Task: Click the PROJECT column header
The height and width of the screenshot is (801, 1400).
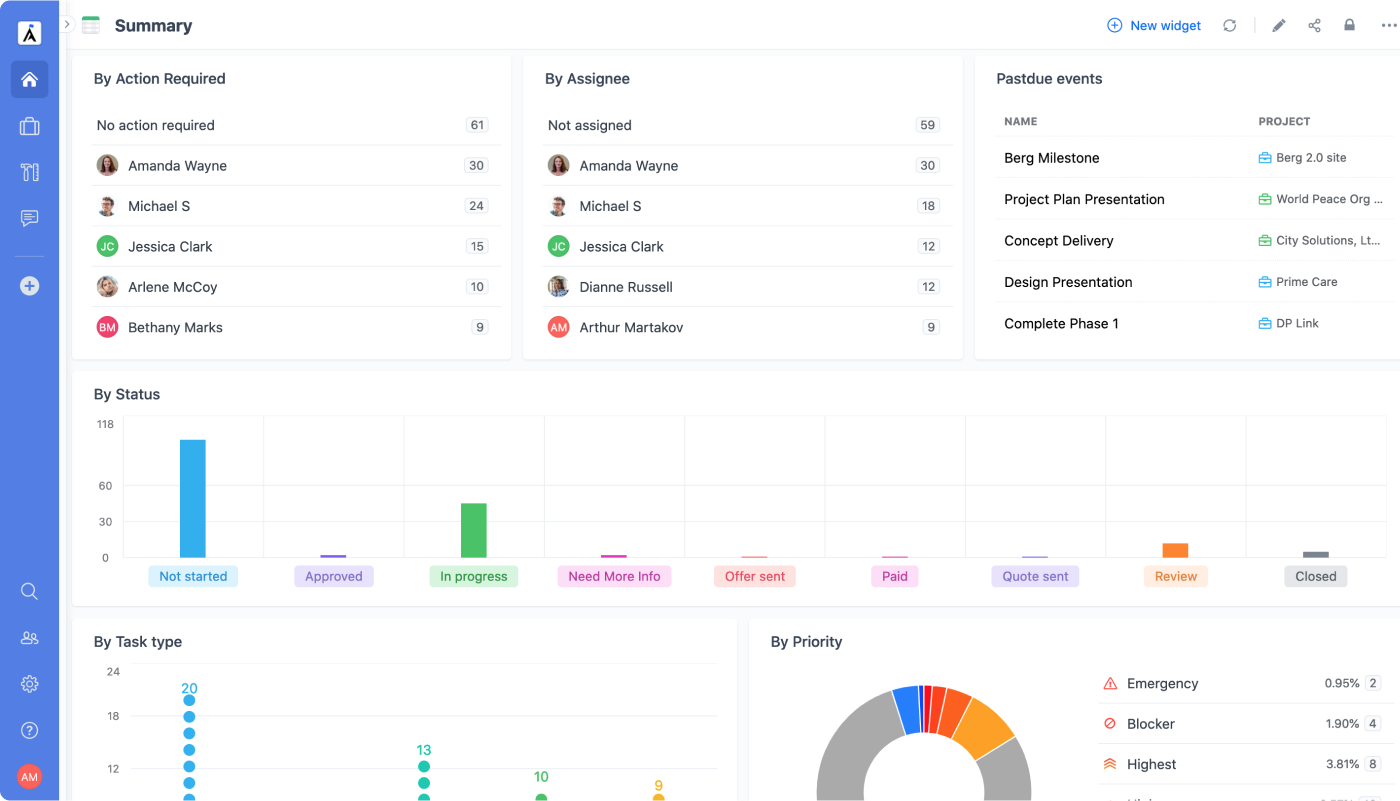Action: pyautogui.click(x=1284, y=121)
